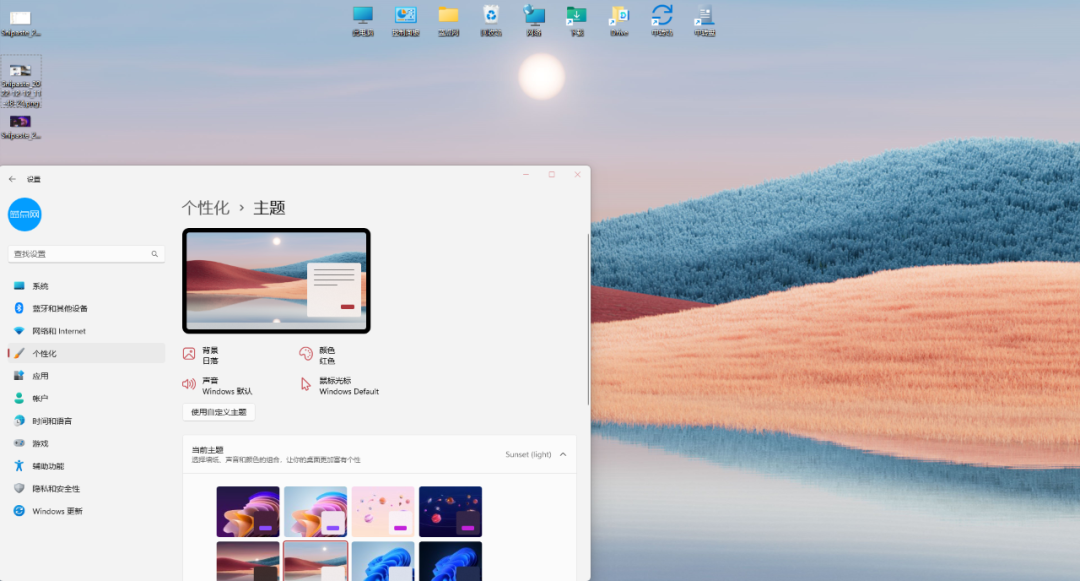Image resolution: width=1080 pixels, height=581 pixels.
Task: Choose the selected Sunset light theme thumbnail
Action: click(315, 561)
